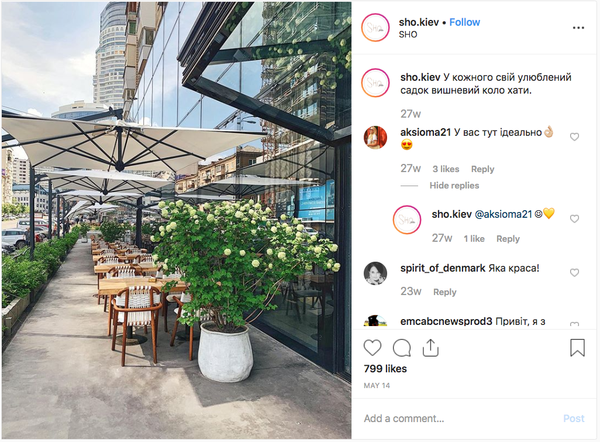Submit comment with the Post button

coord(574,418)
